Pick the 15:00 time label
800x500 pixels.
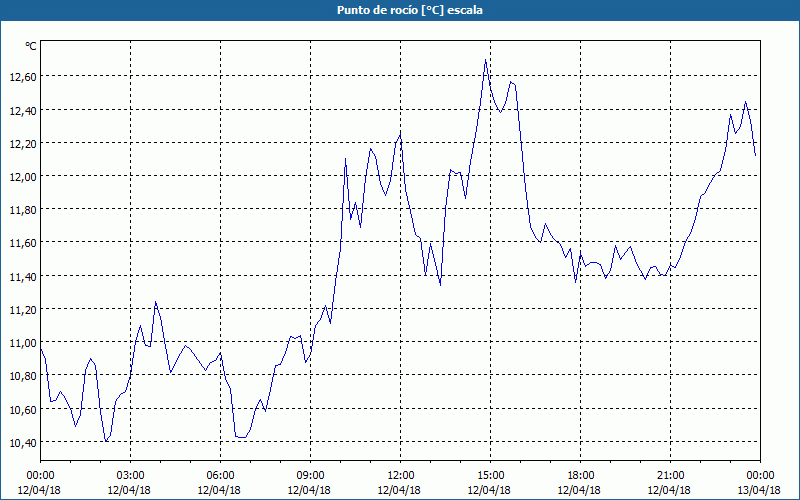490,476
